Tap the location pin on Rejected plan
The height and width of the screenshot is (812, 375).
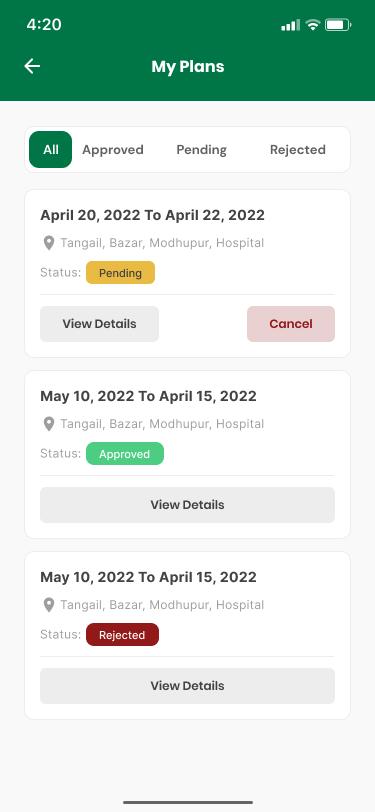click(x=49, y=605)
